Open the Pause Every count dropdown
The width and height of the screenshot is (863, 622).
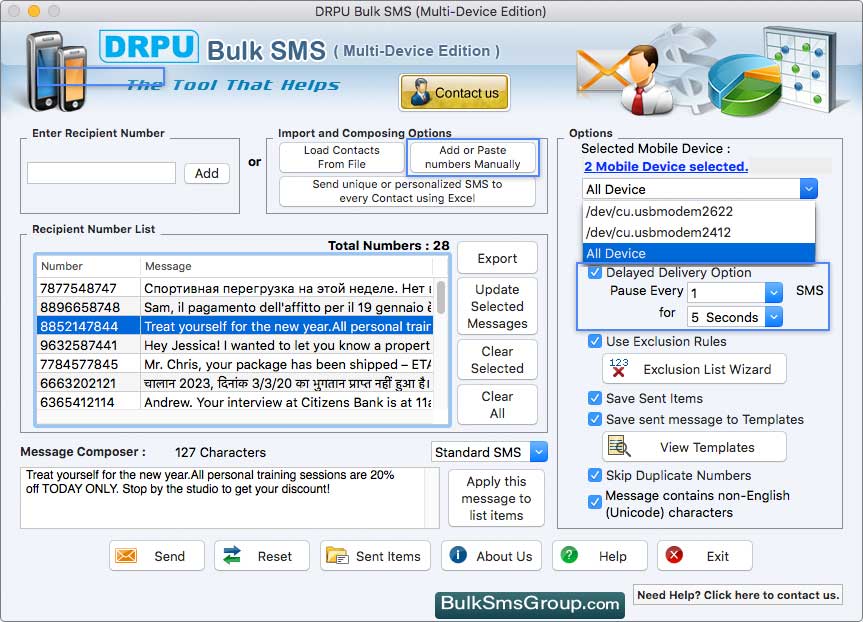(x=735, y=292)
